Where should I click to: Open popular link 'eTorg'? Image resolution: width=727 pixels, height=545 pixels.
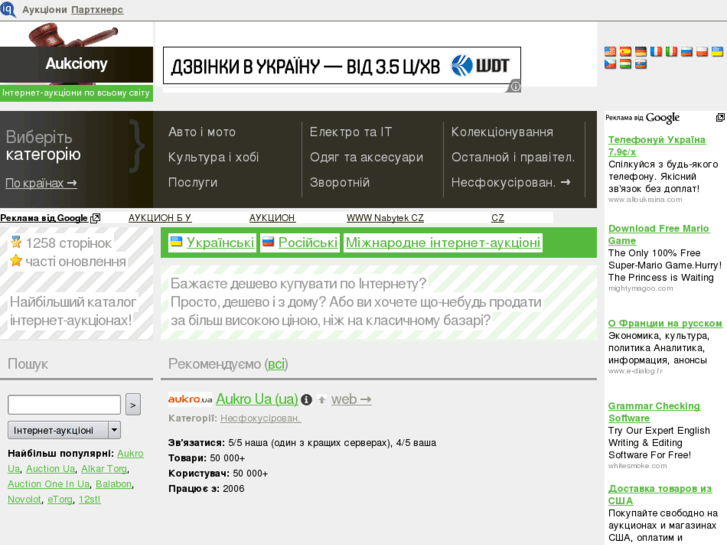60,500
